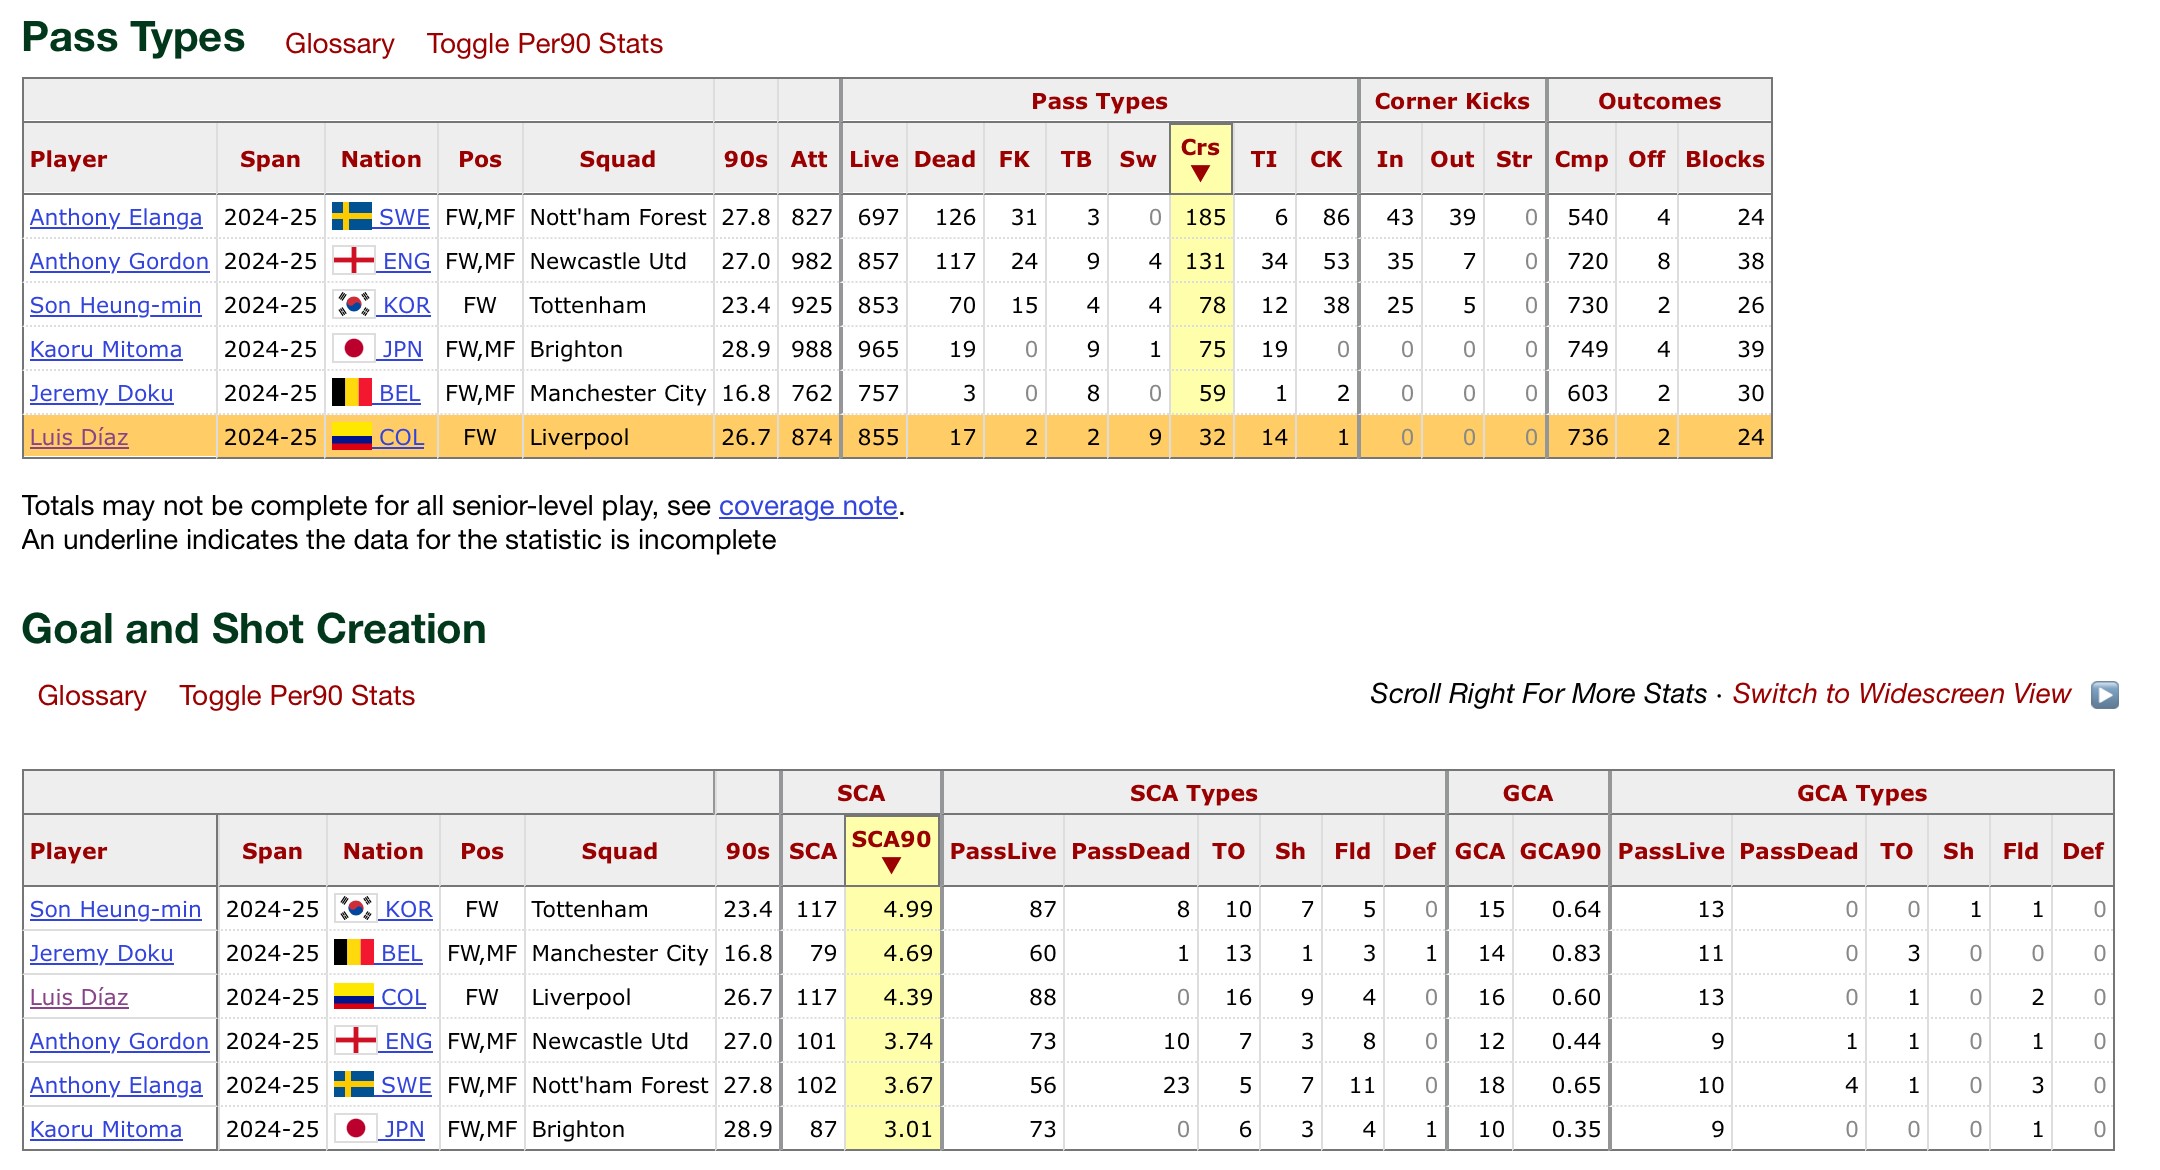Open the coverage note link
The image size is (2160, 1170).
(807, 506)
